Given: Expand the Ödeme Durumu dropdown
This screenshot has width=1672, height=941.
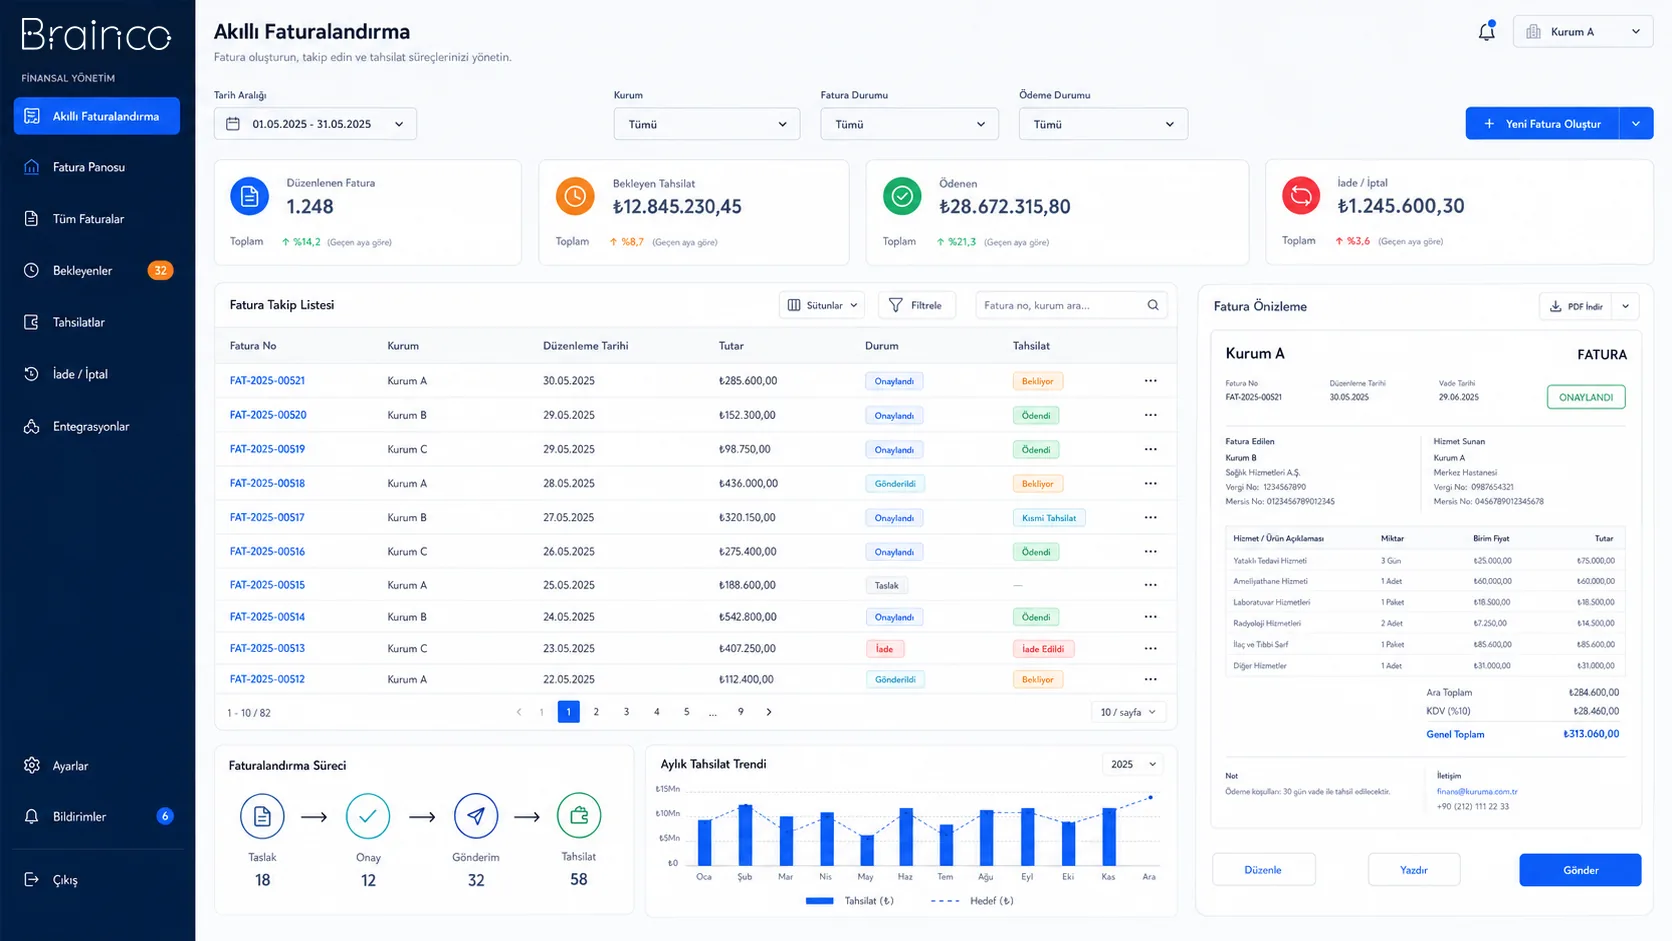Looking at the screenshot, I should pyautogui.click(x=1103, y=124).
